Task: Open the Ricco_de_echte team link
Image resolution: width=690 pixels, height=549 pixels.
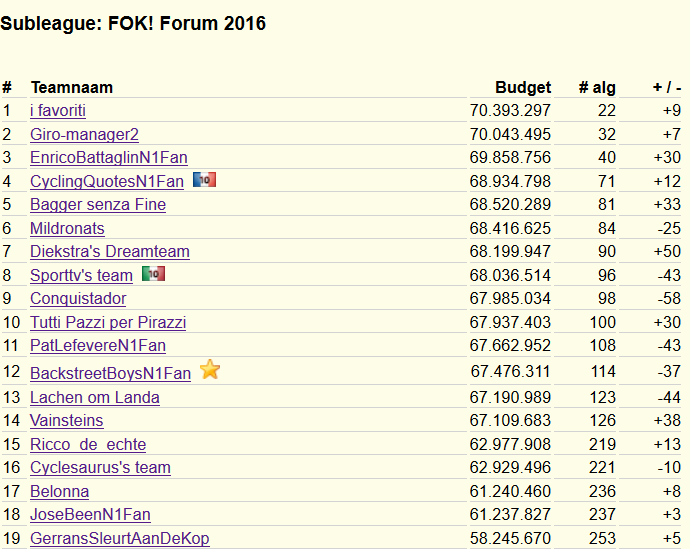Action: click(88, 444)
